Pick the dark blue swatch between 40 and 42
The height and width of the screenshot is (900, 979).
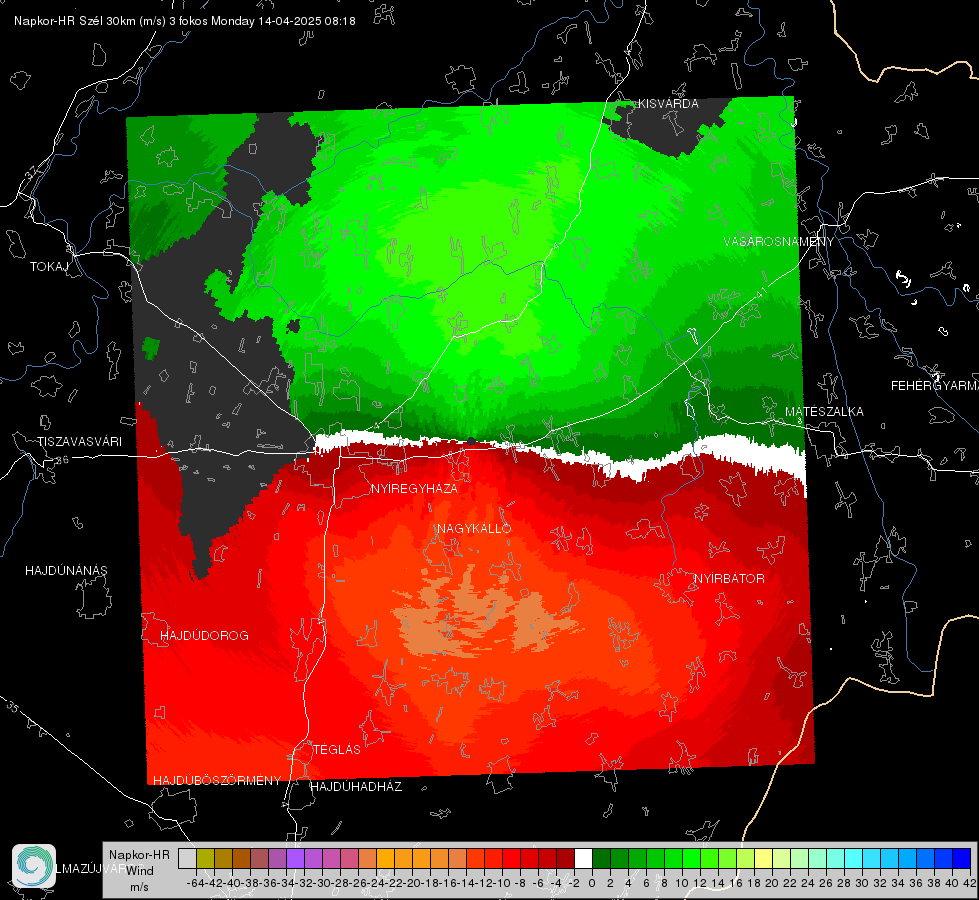pos(962,859)
